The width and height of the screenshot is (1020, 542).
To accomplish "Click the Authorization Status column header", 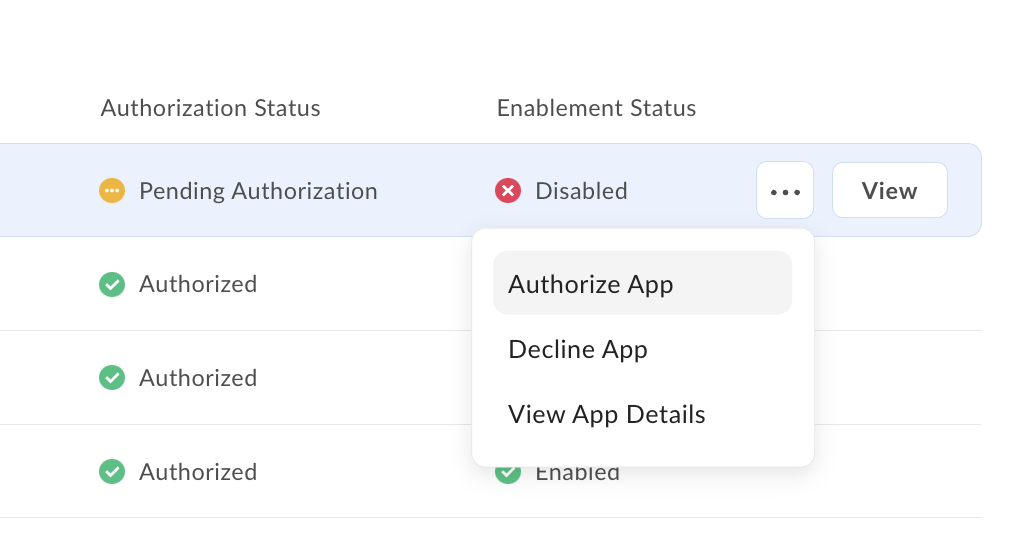I will pos(211,108).
